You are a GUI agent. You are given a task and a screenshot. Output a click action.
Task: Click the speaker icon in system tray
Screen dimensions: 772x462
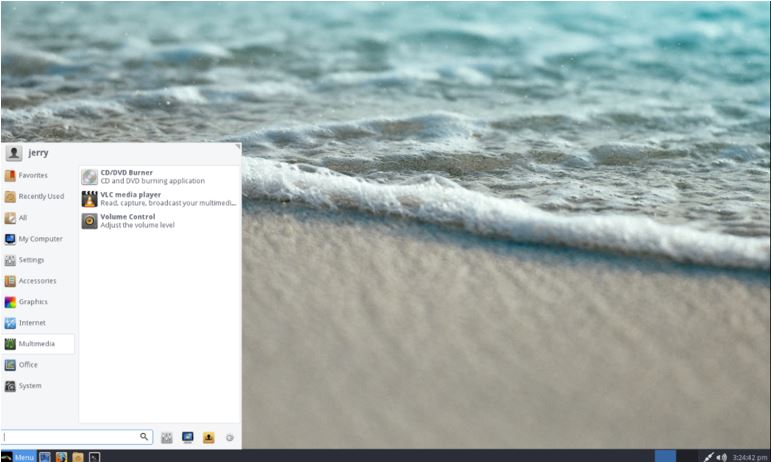[x=721, y=457]
